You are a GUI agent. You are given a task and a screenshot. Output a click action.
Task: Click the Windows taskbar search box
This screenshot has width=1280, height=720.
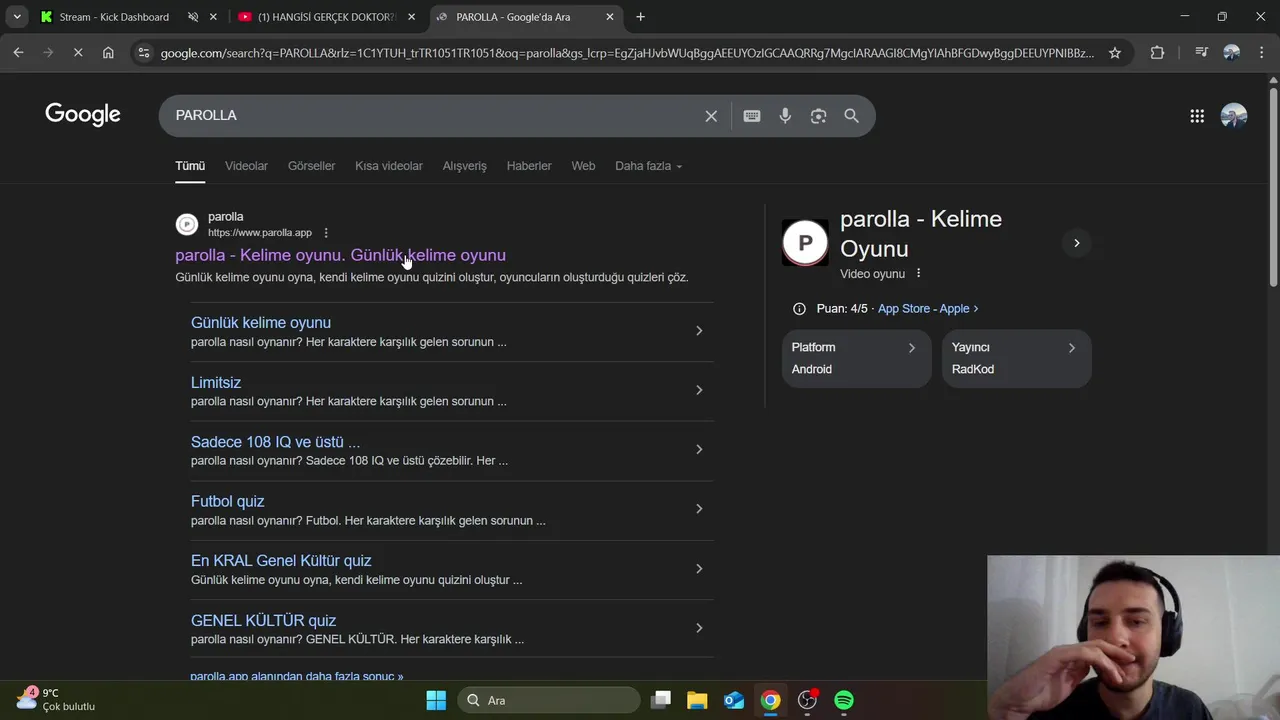(x=549, y=700)
